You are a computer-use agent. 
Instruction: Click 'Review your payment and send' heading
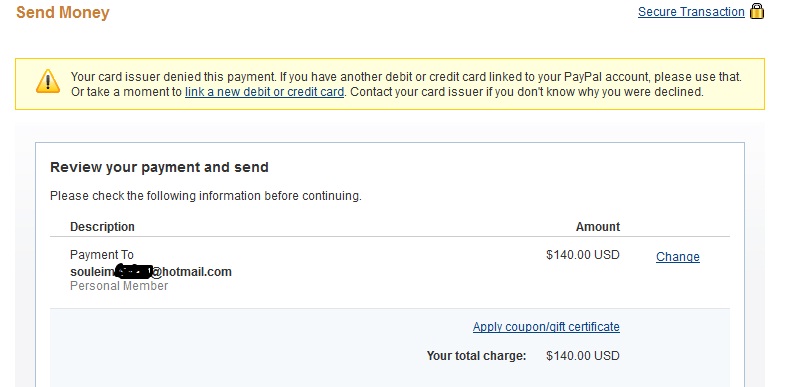(159, 167)
